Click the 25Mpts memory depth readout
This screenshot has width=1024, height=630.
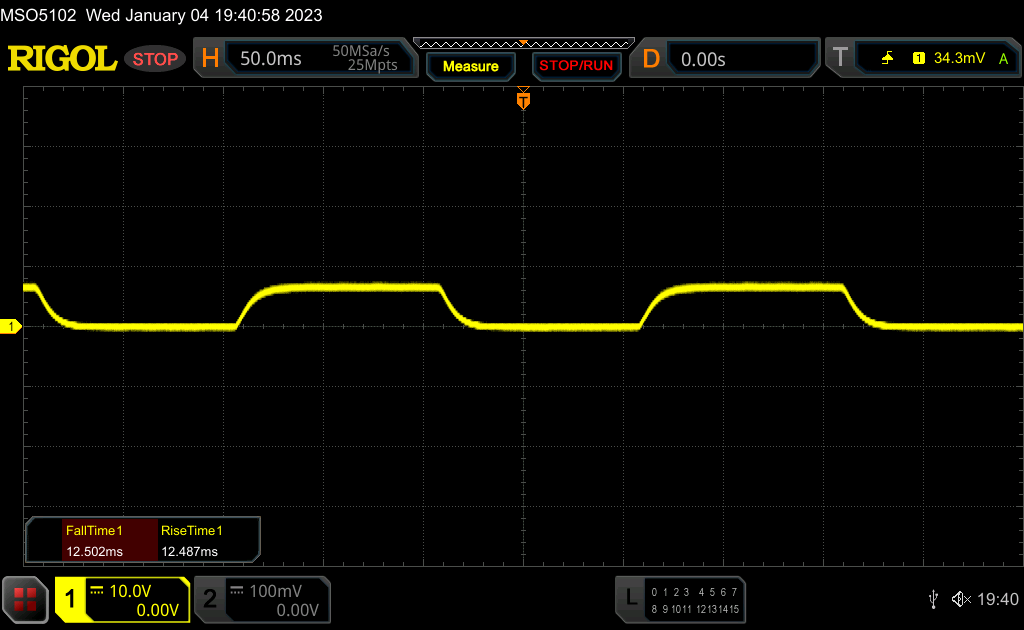[372, 65]
